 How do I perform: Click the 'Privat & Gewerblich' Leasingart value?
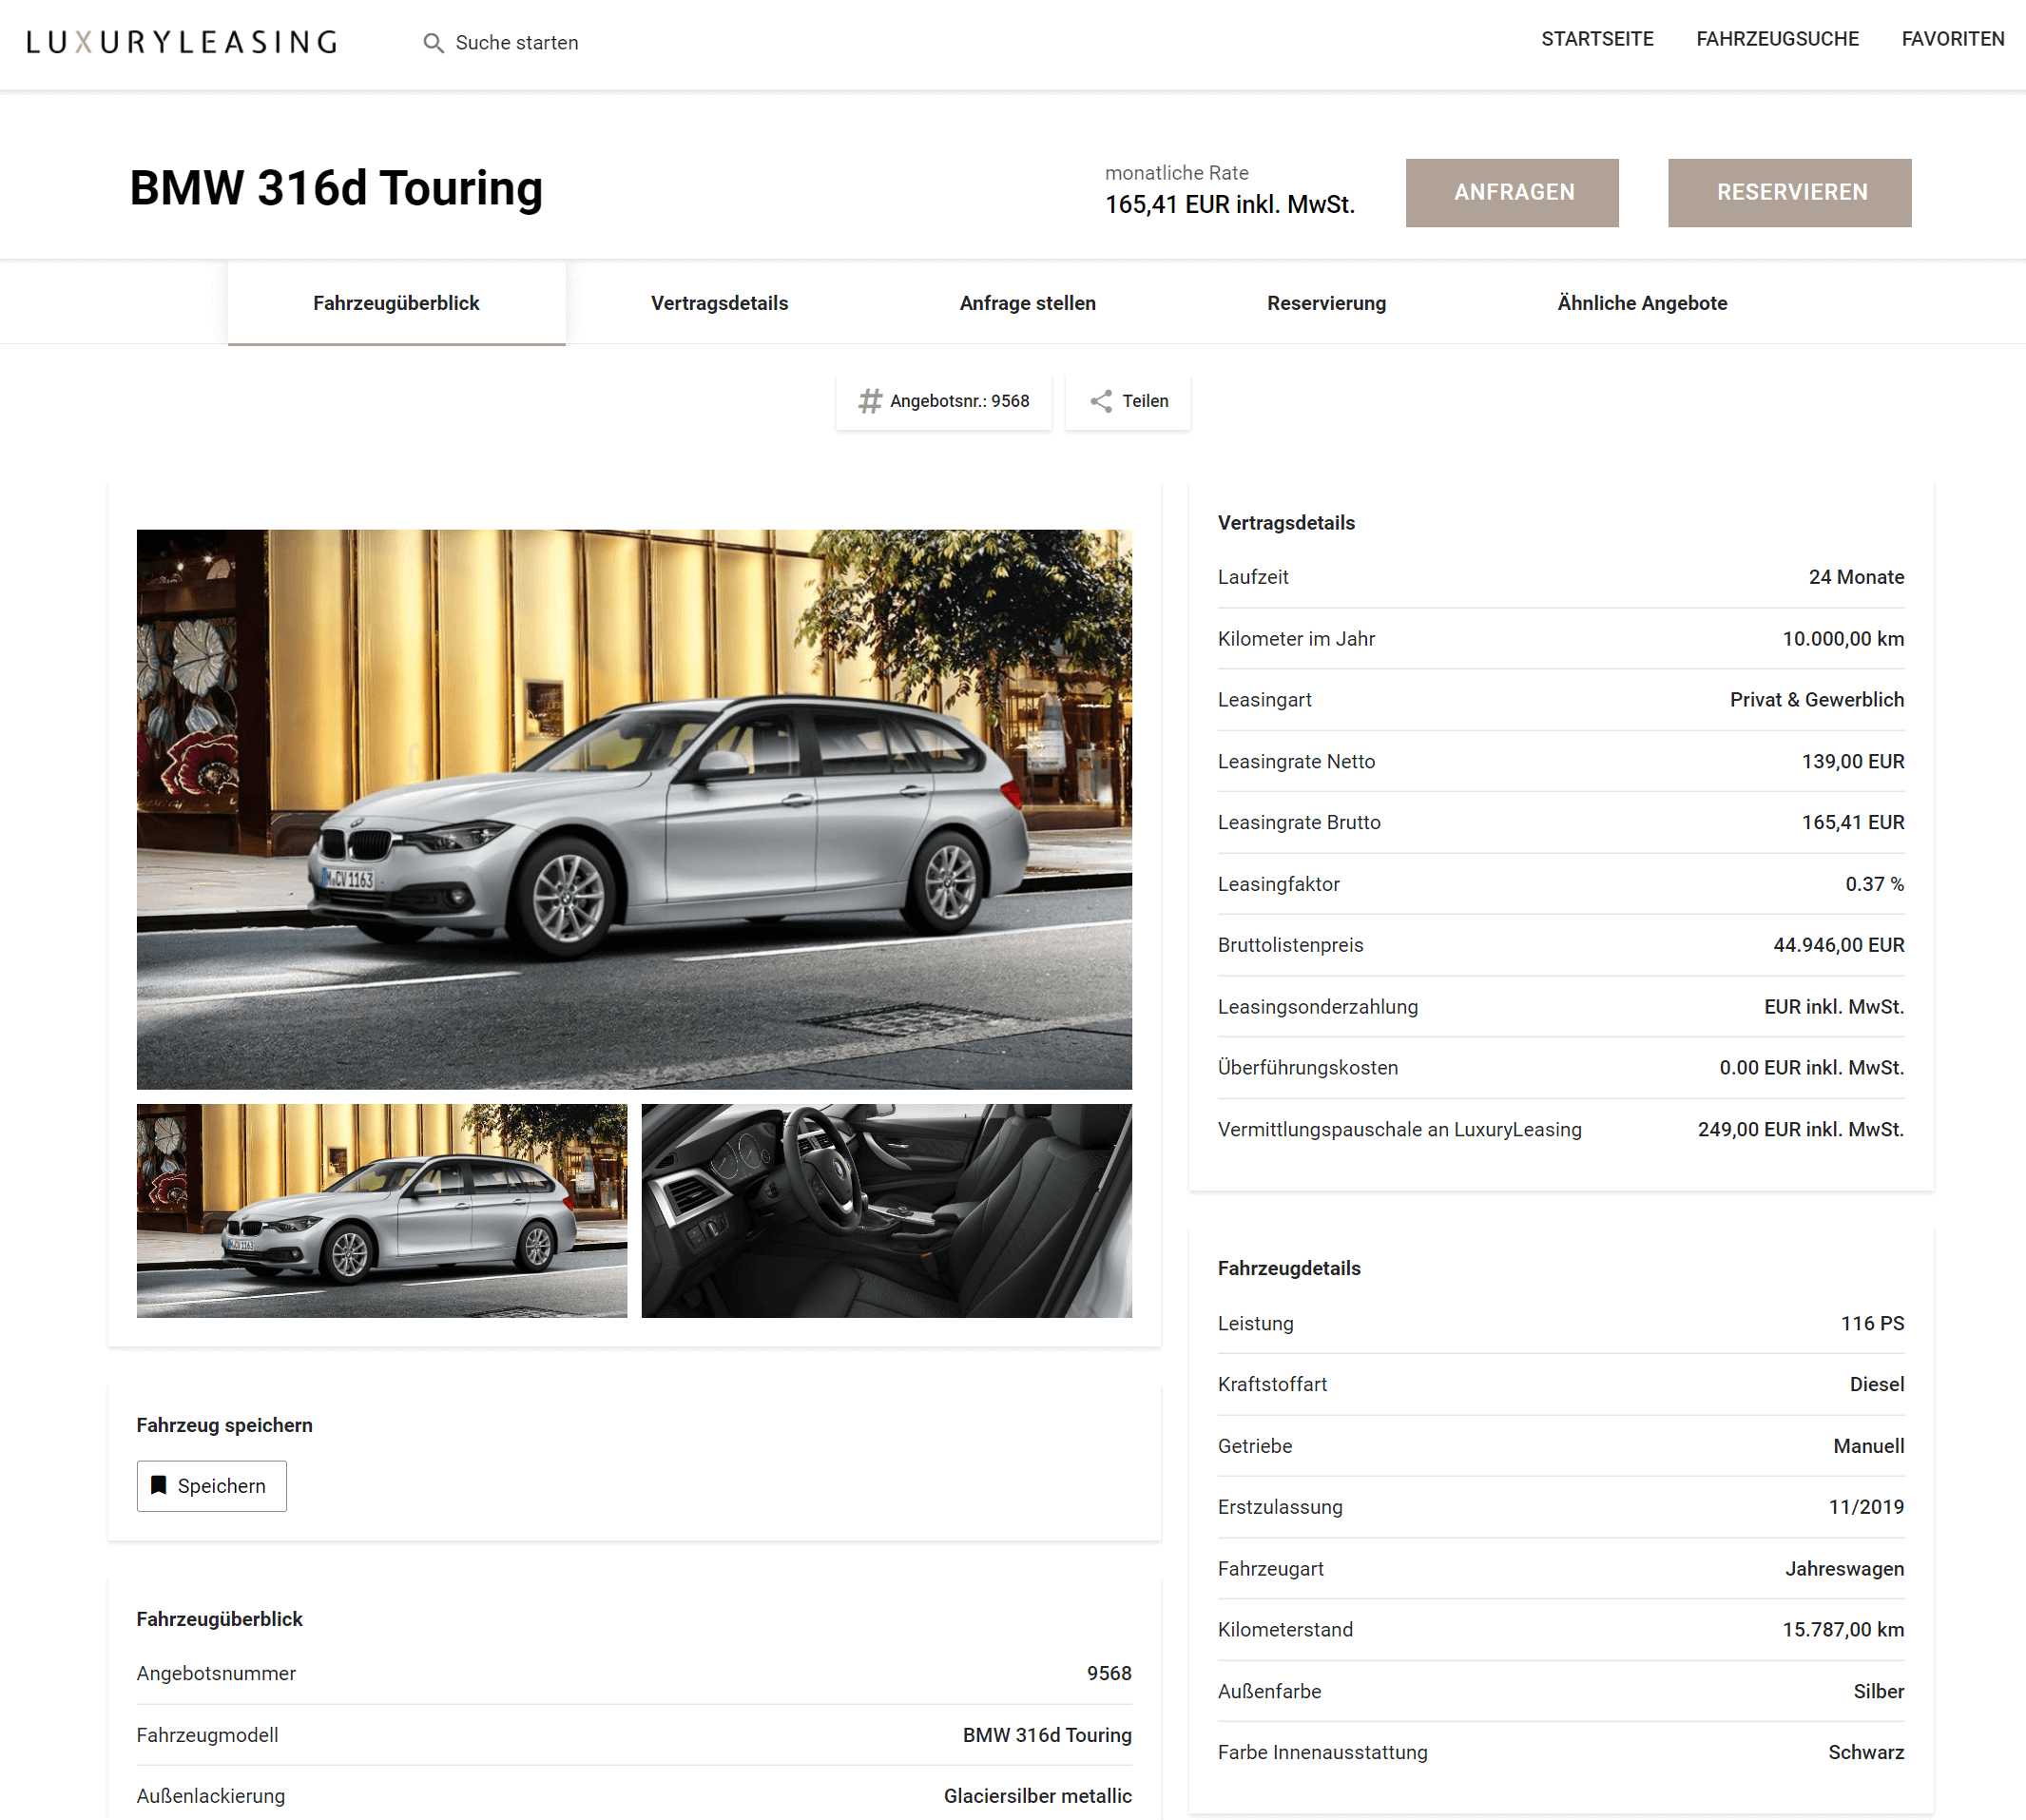pos(1817,700)
